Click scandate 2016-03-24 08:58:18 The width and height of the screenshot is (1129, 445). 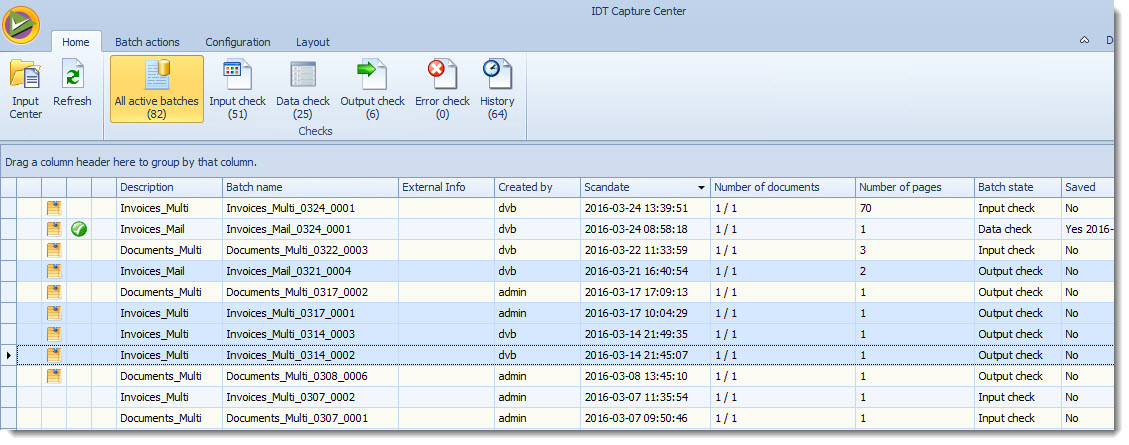(636, 229)
